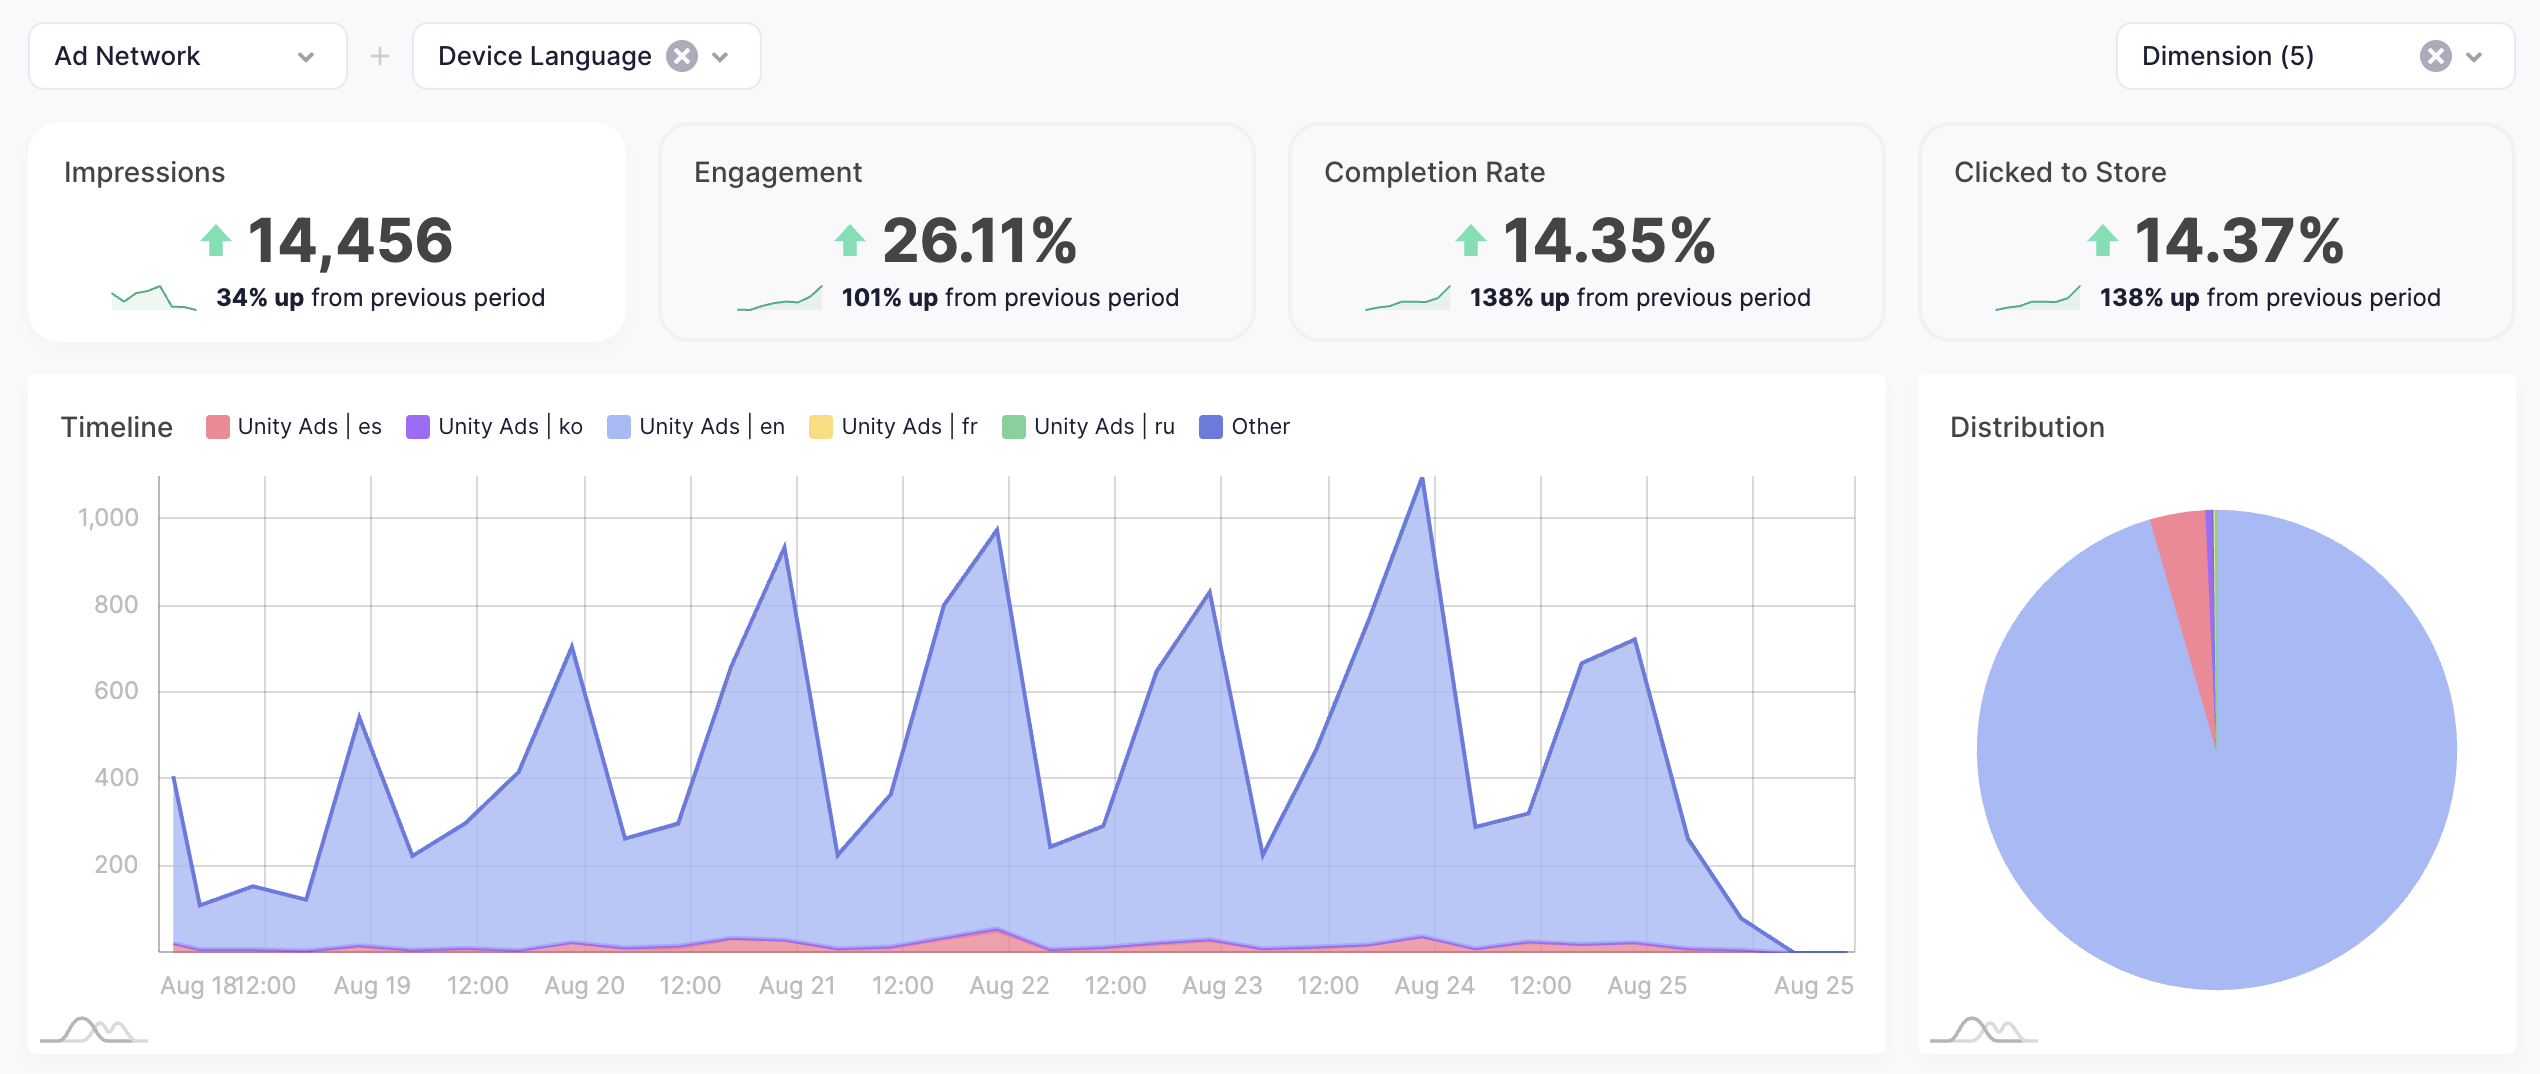Clear the Dimension (5) selection
Image resolution: width=2540 pixels, height=1074 pixels.
point(2435,56)
